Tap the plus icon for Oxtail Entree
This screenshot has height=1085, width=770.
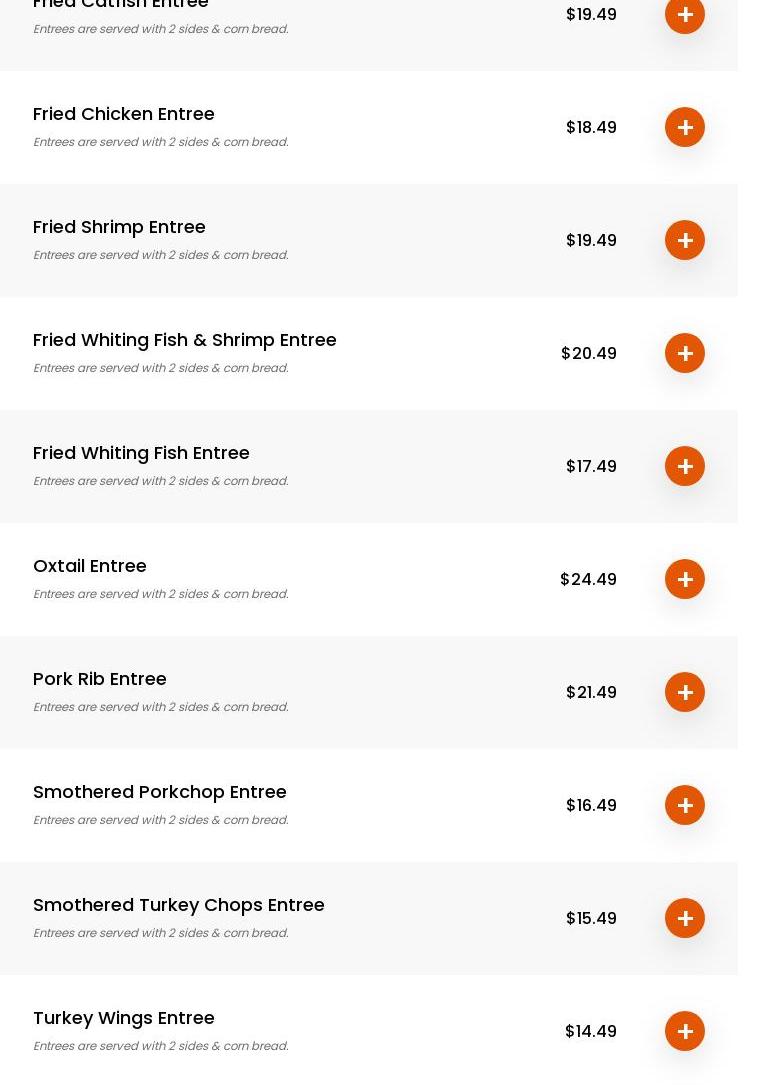[x=685, y=579]
